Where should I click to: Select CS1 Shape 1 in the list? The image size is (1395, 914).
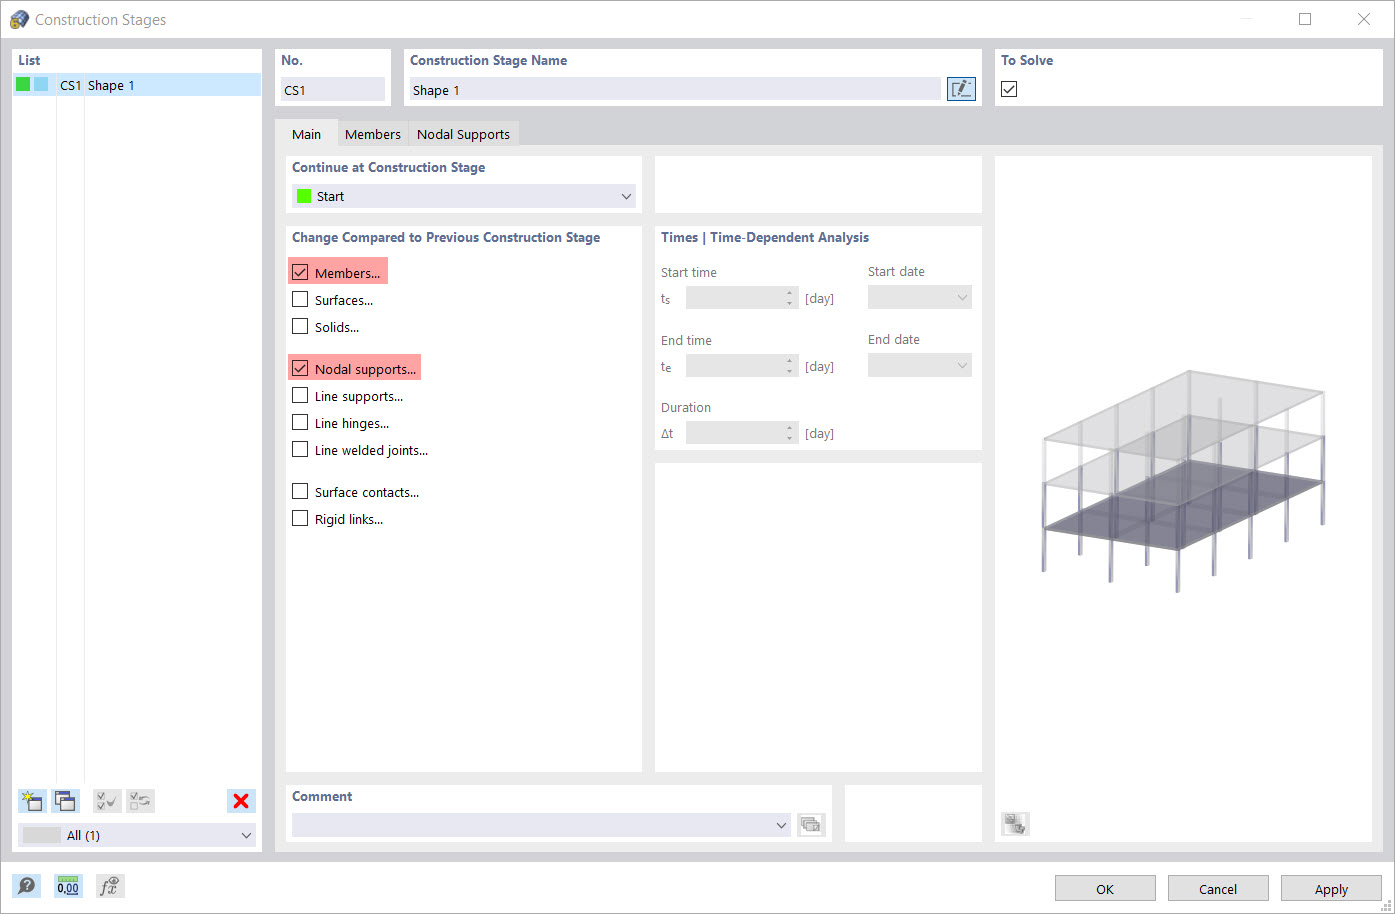tap(100, 85)
